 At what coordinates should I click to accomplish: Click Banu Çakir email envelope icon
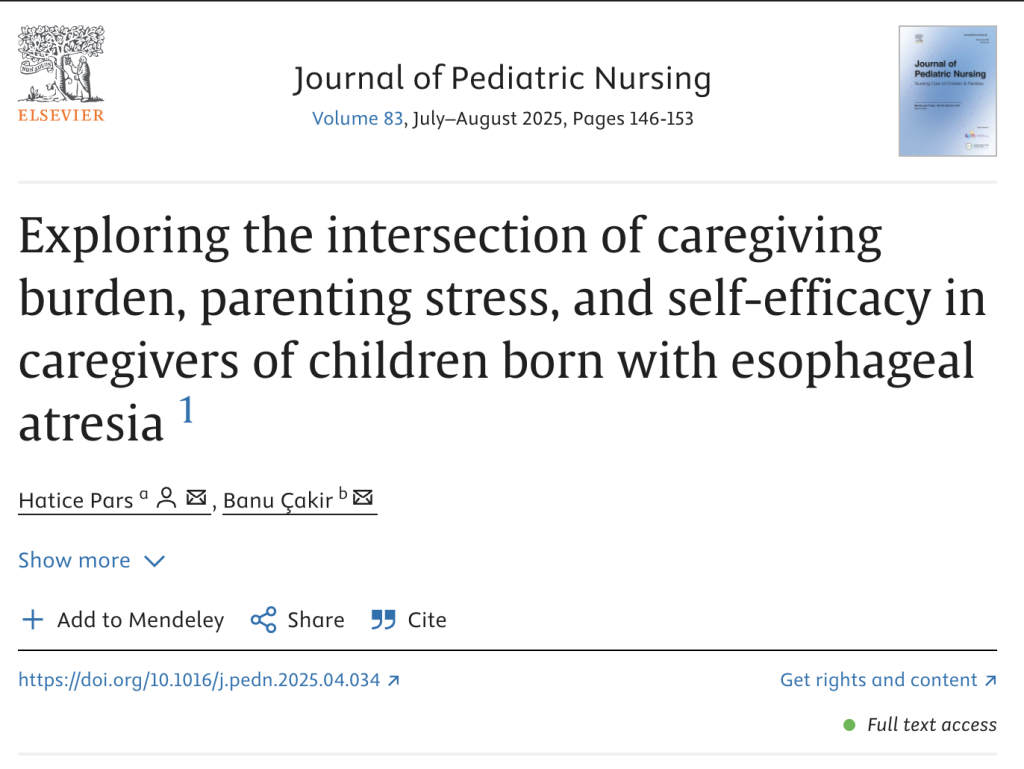click(363, 497)
